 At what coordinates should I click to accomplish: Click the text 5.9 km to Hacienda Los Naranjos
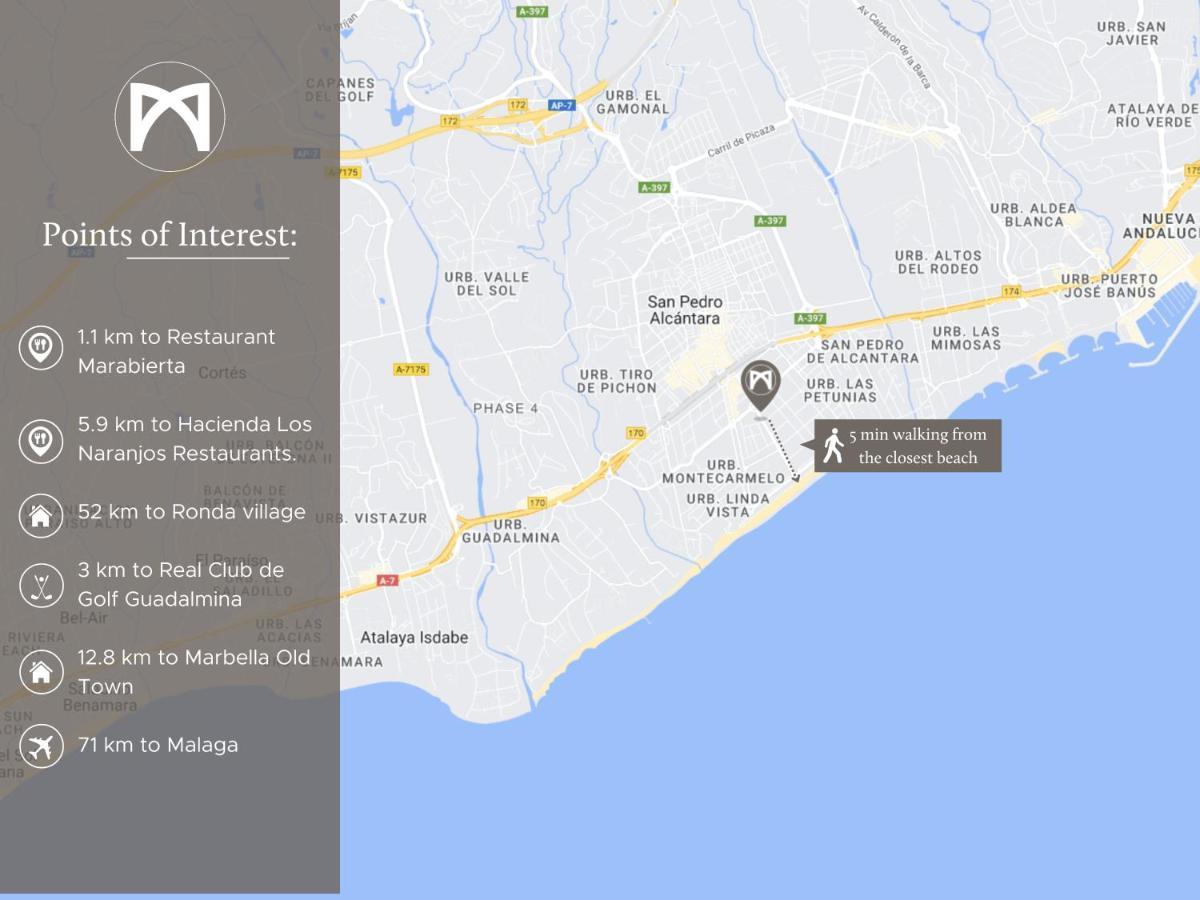click(x=195, y=438)
